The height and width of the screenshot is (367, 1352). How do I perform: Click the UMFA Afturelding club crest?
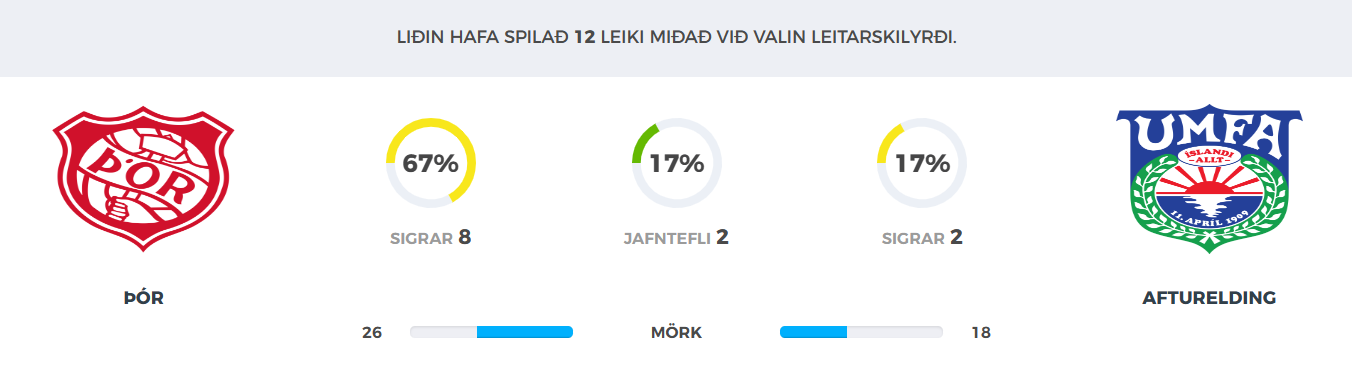pyautogui.click(x=1209, y=177)
